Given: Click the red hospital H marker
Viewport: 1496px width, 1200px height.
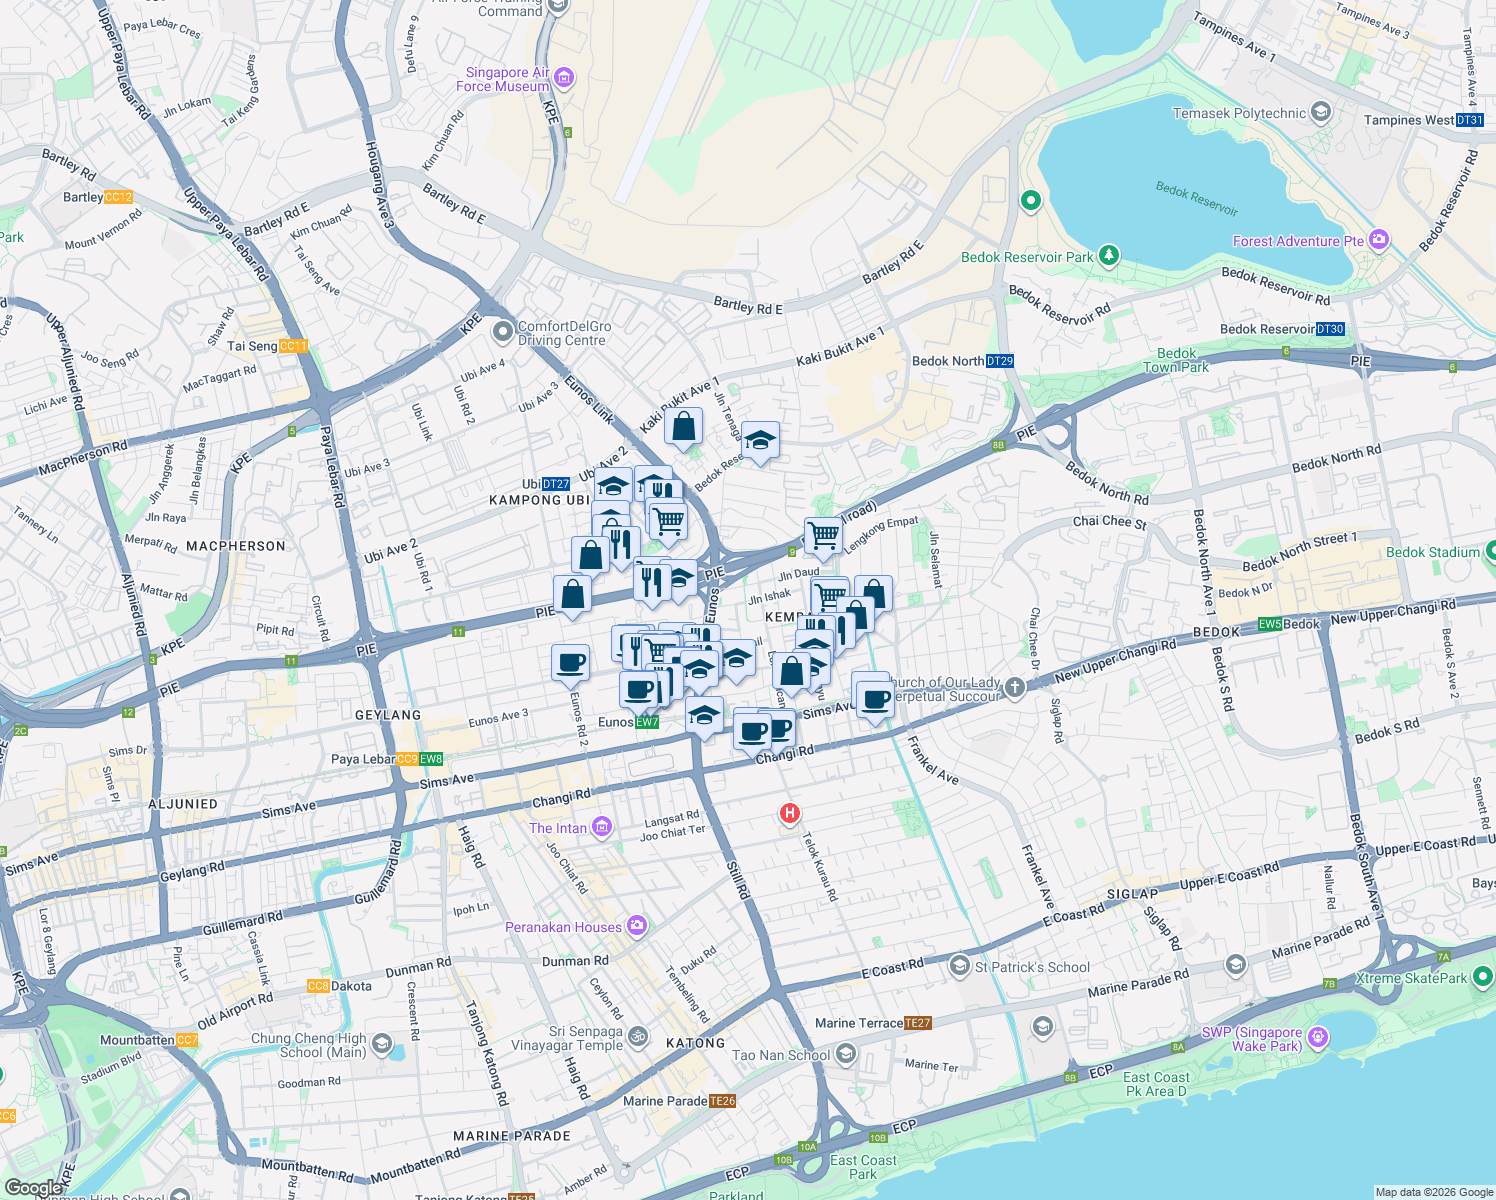Looking at the screenshot, I should [x=789, y=814].
